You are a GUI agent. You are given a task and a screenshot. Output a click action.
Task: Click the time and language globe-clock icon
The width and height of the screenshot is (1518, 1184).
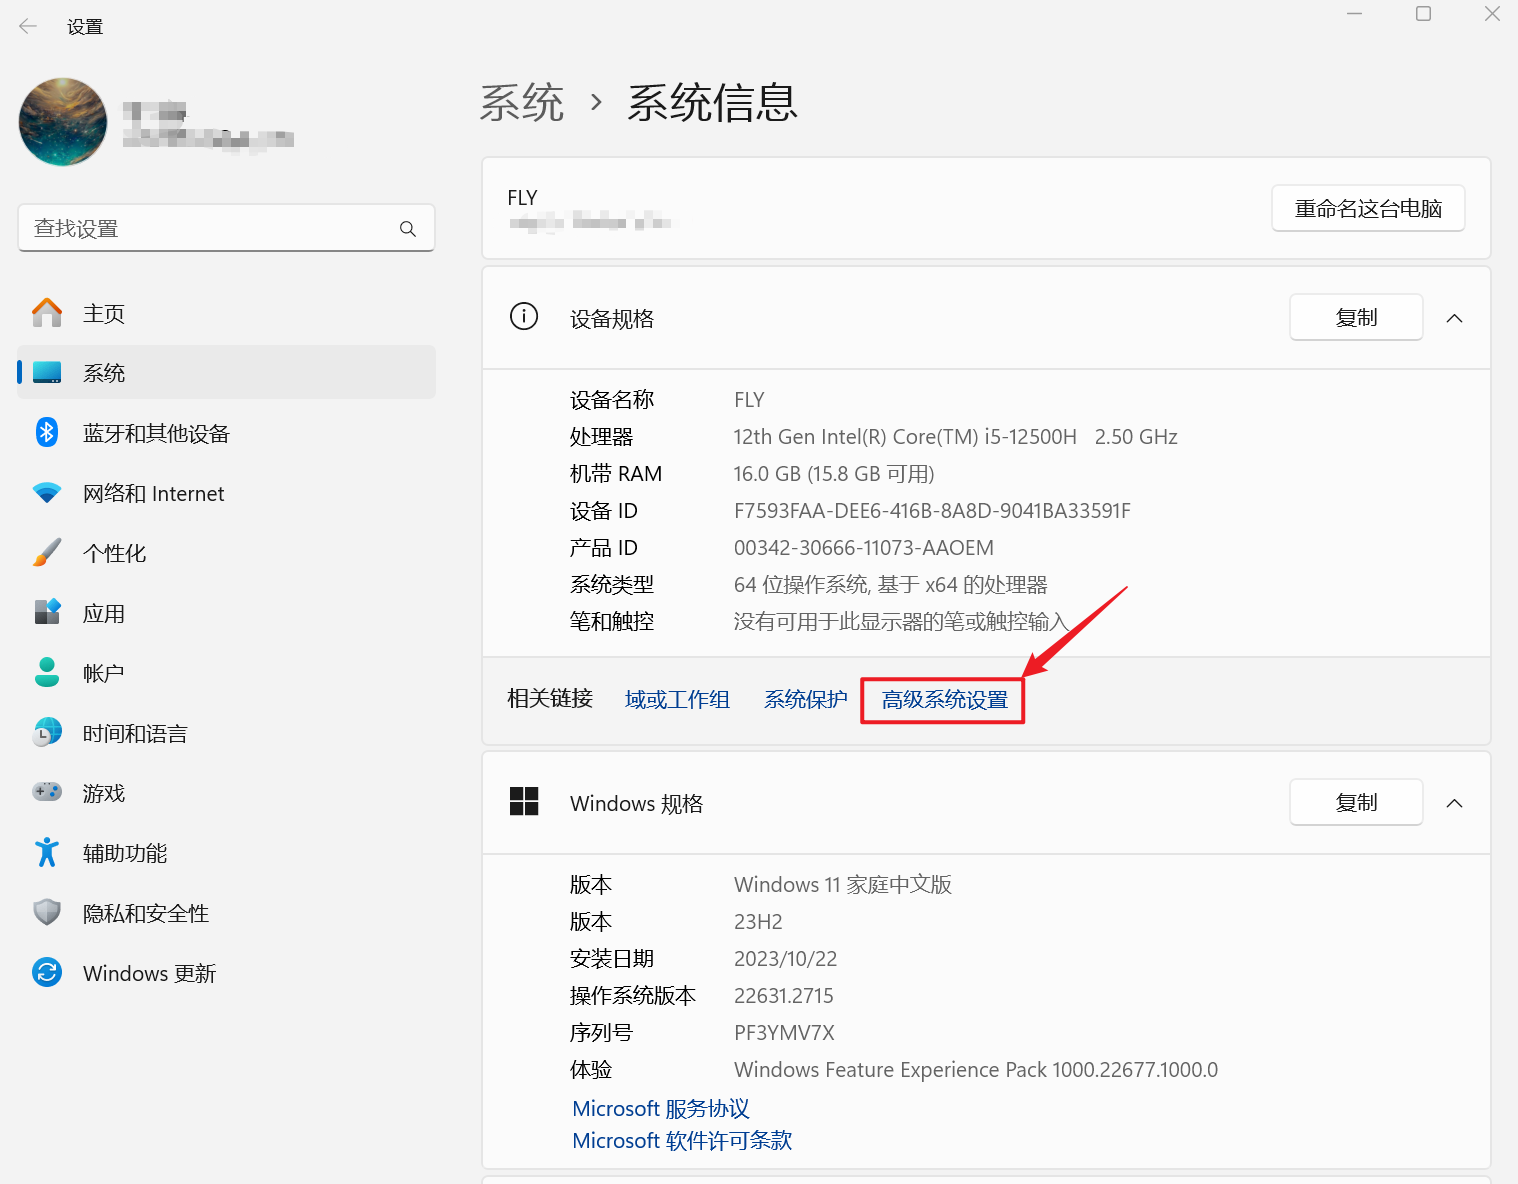(47, 732)
